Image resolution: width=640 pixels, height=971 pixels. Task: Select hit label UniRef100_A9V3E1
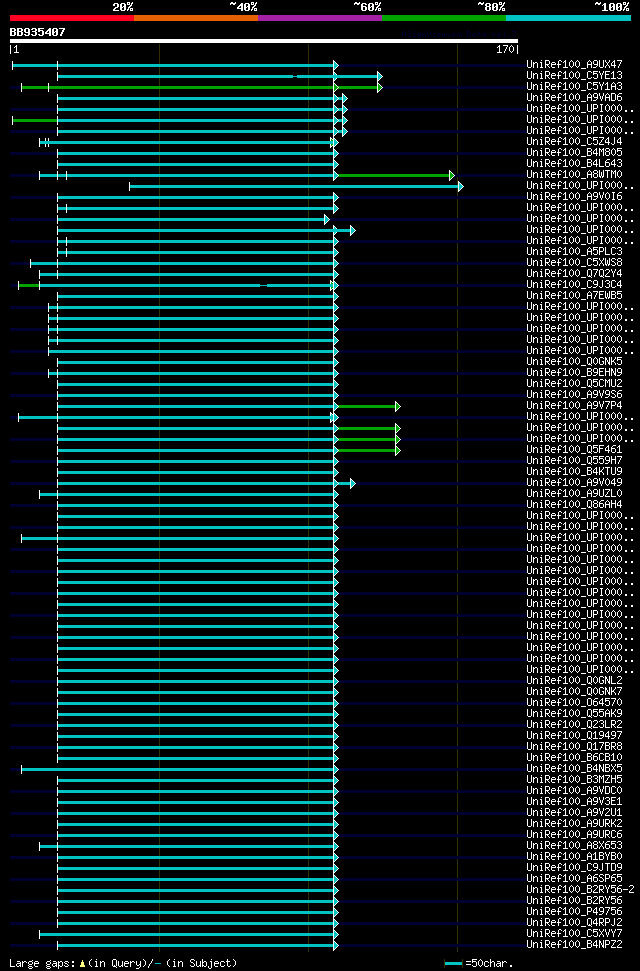(x=574, y=801)
